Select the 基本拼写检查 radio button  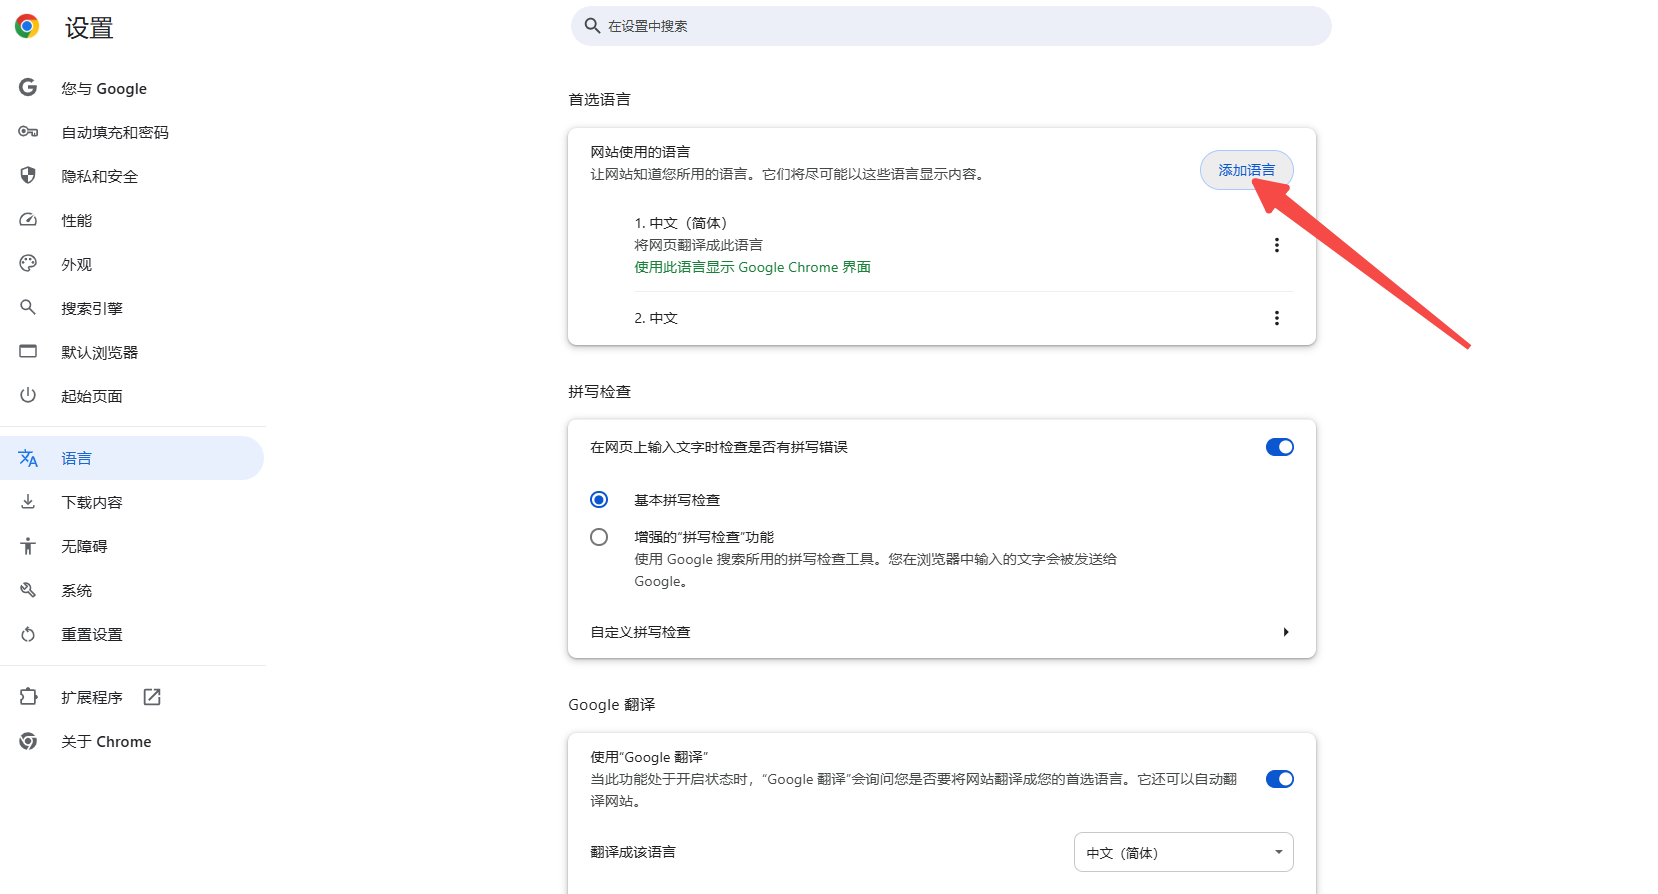[599, 500]
